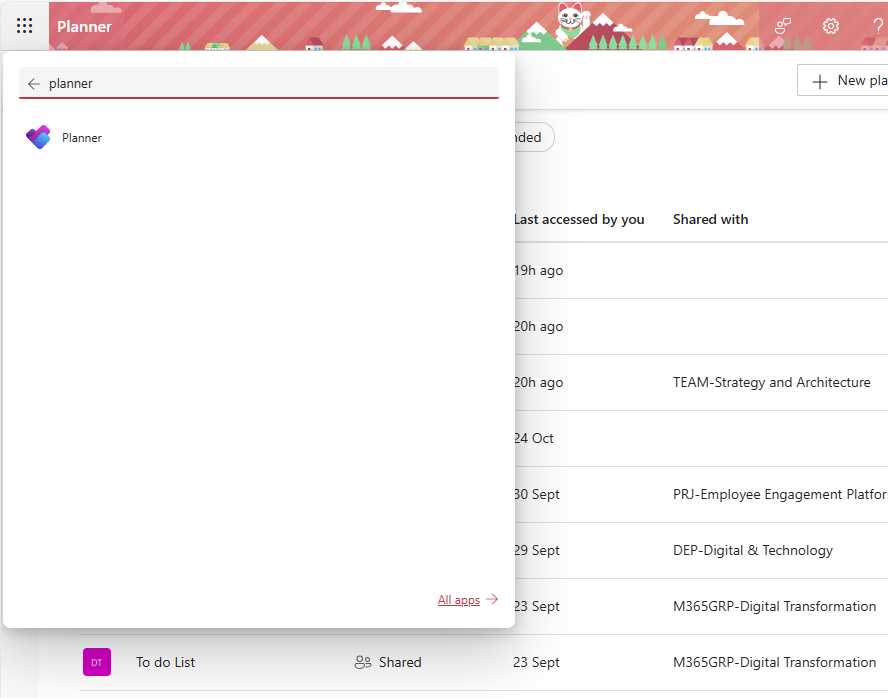Select the 29 Sept date cell
This screenshot has height=698, width=888.
[536, 550]
